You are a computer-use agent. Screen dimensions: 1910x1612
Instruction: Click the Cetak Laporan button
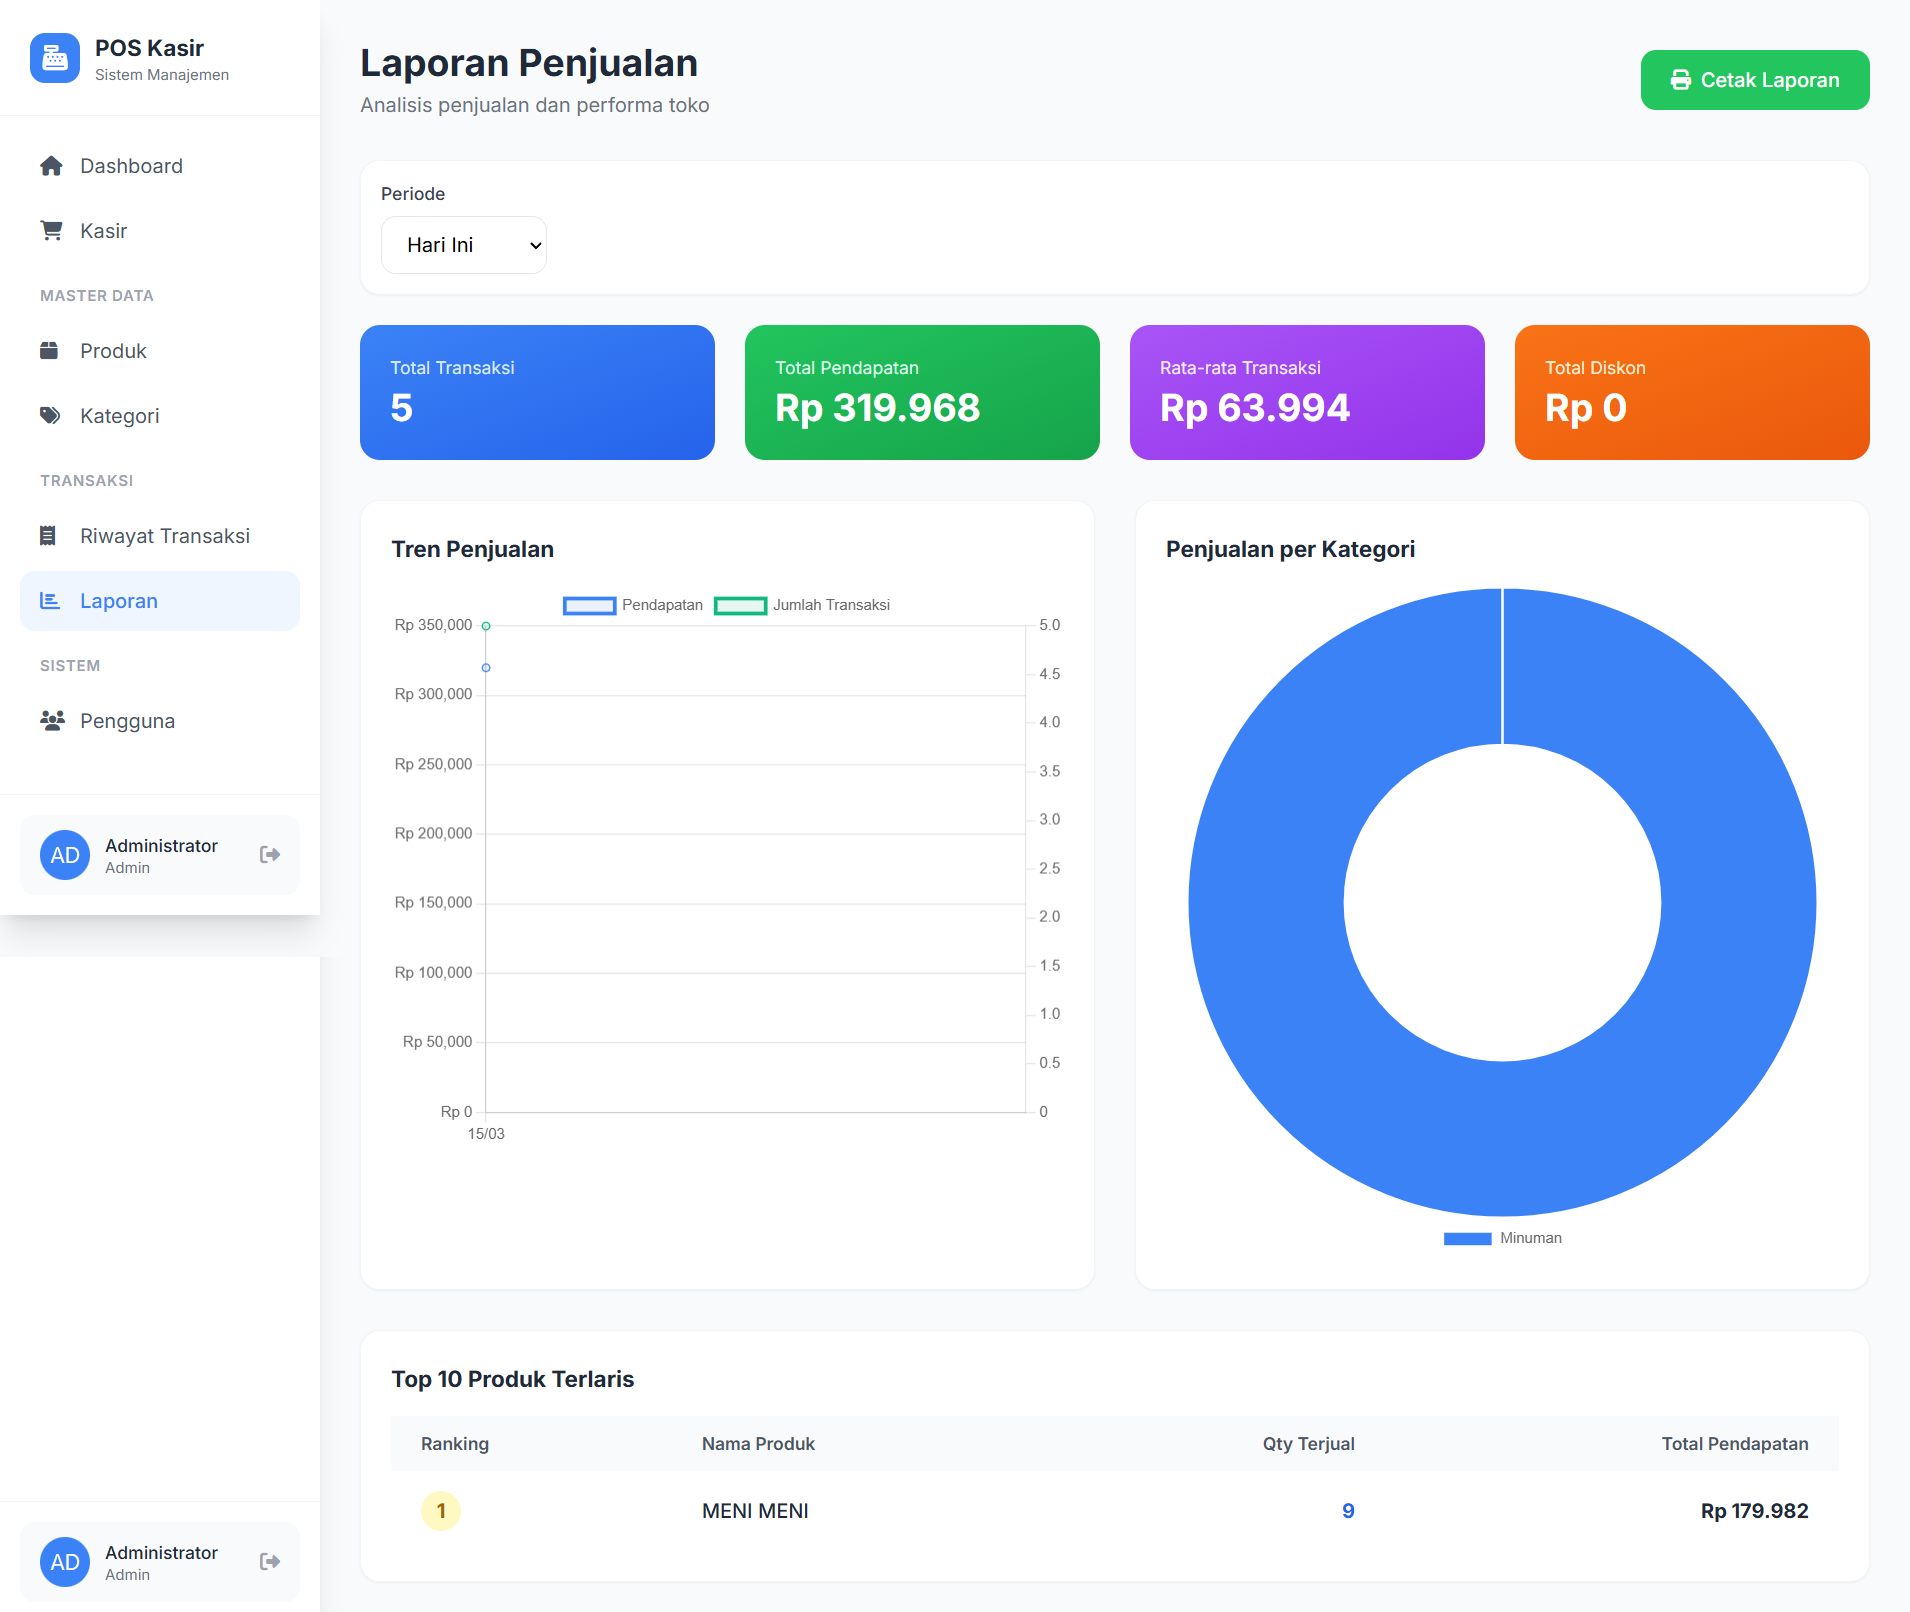(x=1755, y=80)
